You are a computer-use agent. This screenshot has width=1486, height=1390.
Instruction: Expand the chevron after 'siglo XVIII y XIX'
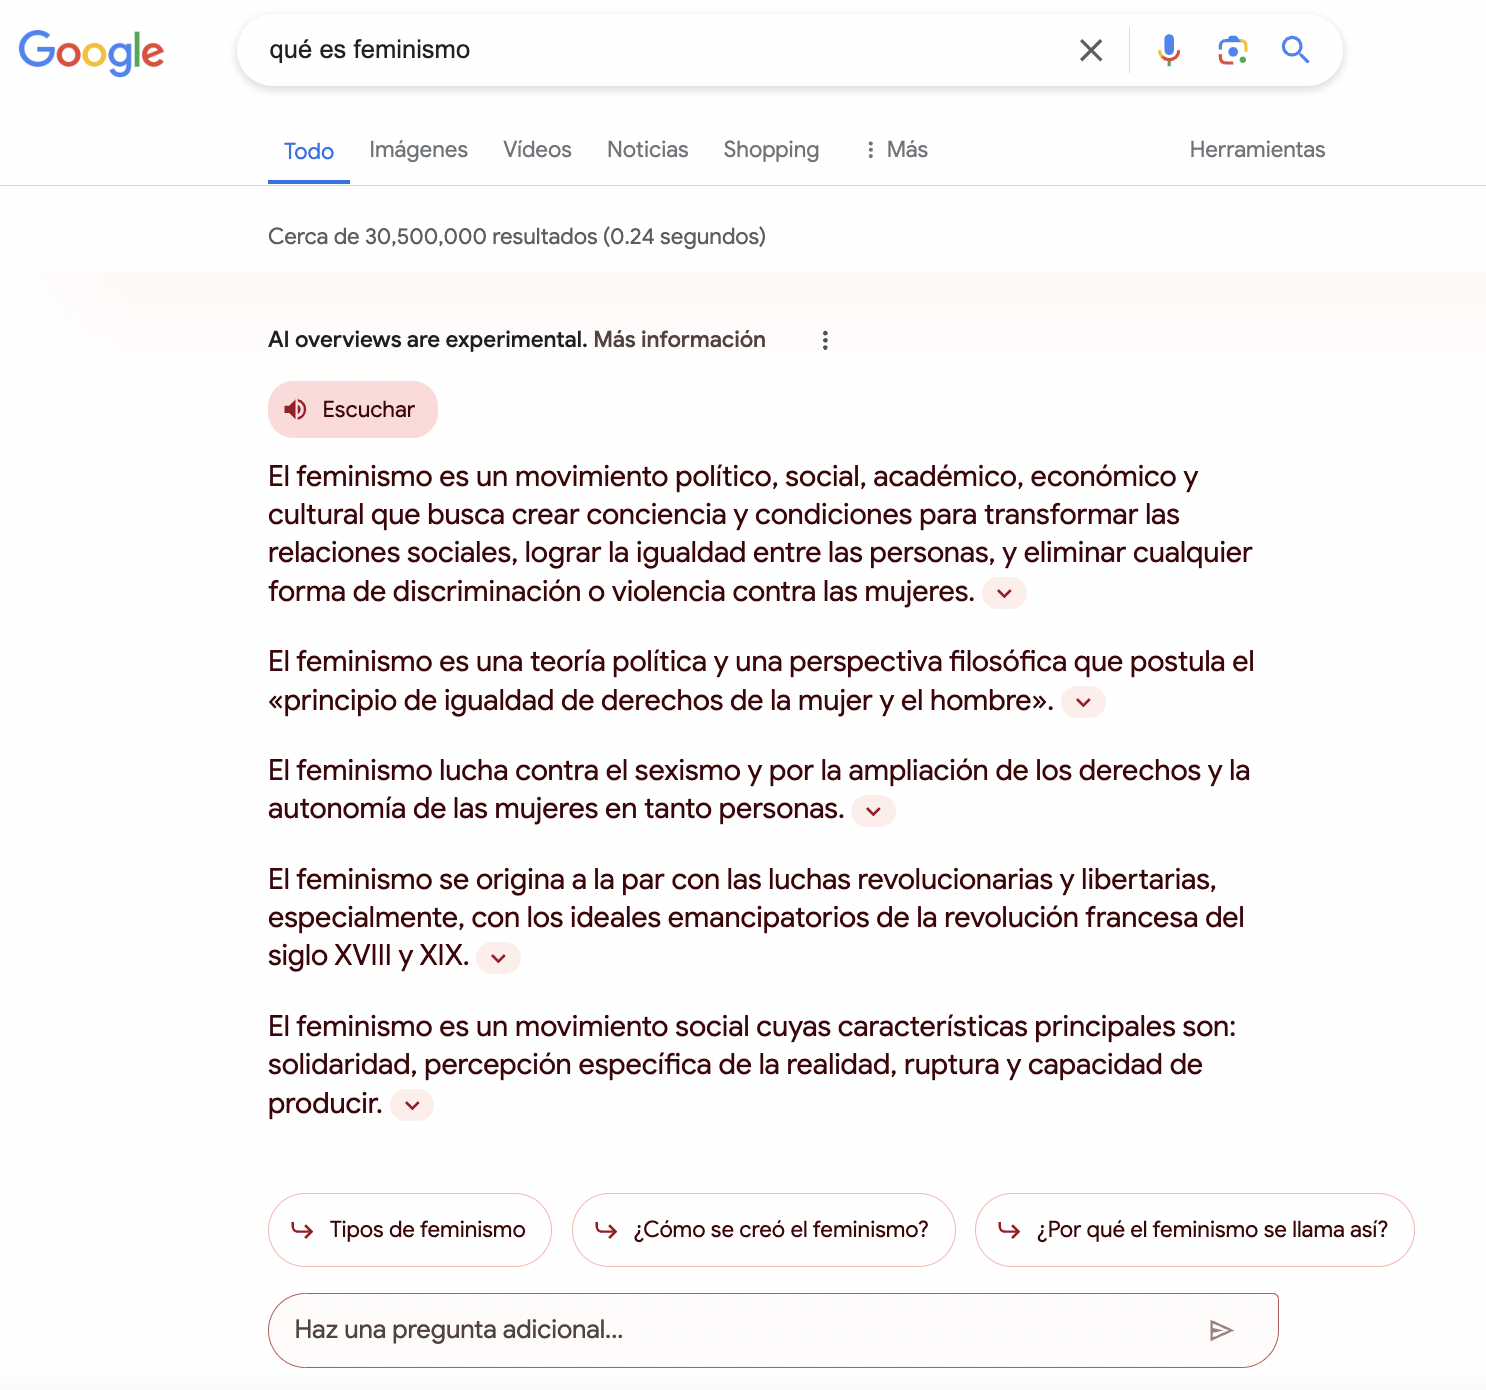pyautogui.click(x=498, y=958)
